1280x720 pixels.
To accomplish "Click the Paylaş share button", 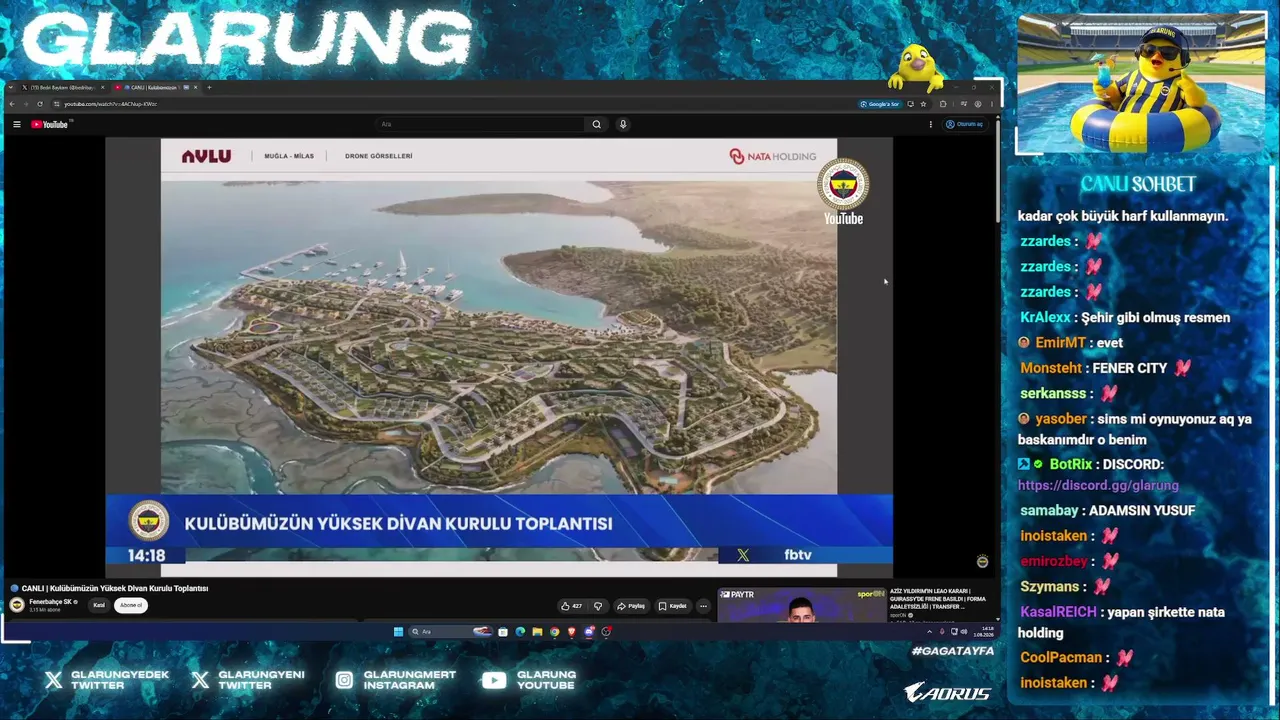I will [631, 606].
